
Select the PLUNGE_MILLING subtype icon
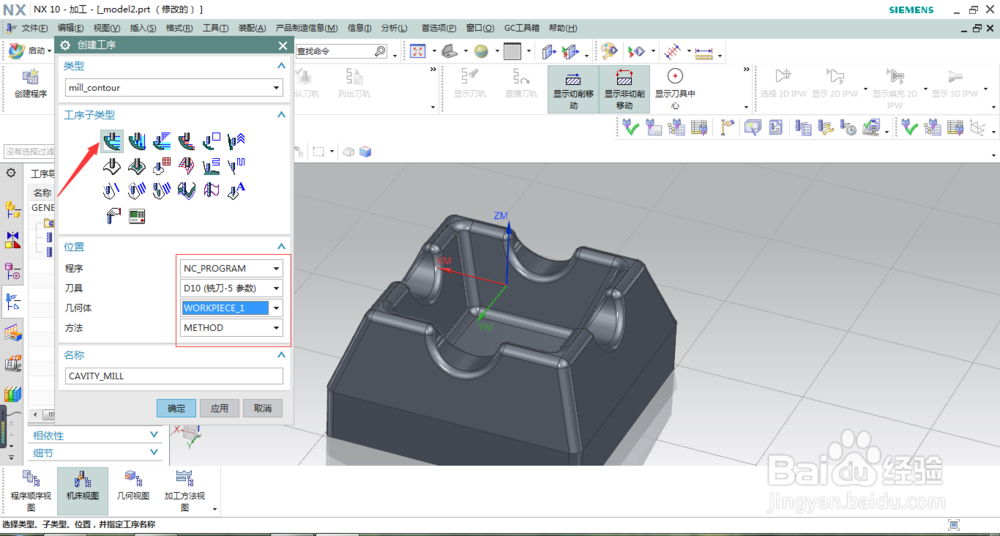[x=137, y=140]
